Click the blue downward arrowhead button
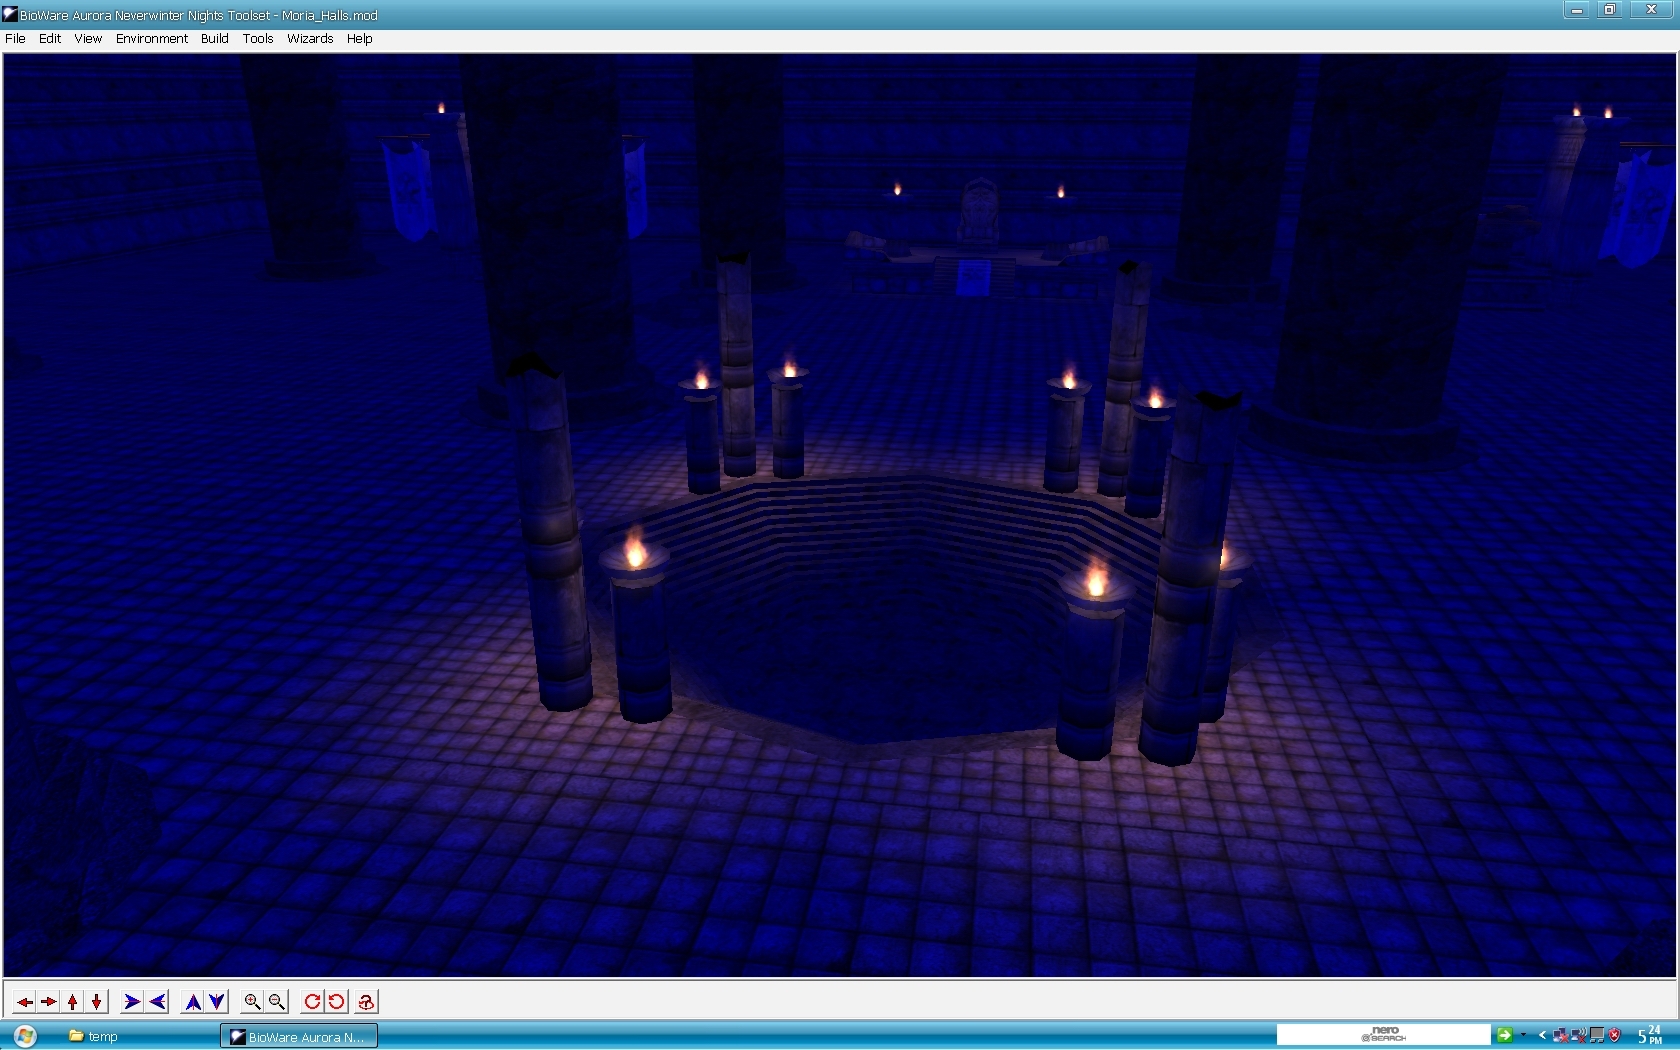Image resolution: width=1680 pixels, height=1050 pixels. (217, 1002)
